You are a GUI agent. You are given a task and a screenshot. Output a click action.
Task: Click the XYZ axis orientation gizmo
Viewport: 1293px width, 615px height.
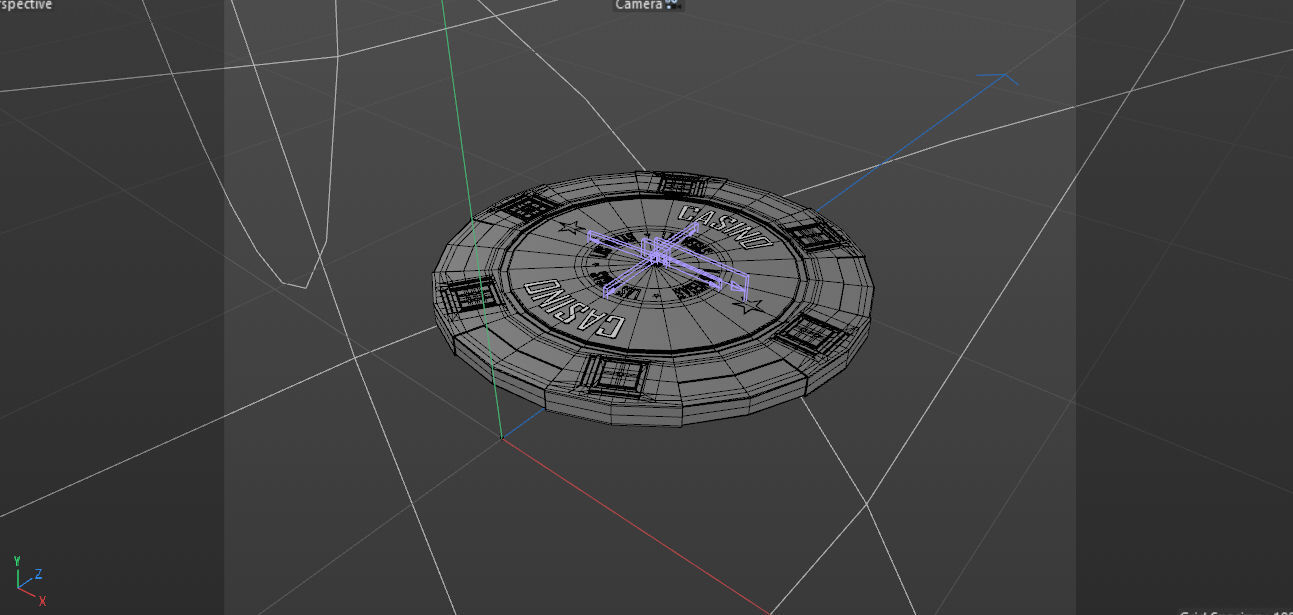click(28, 579)
